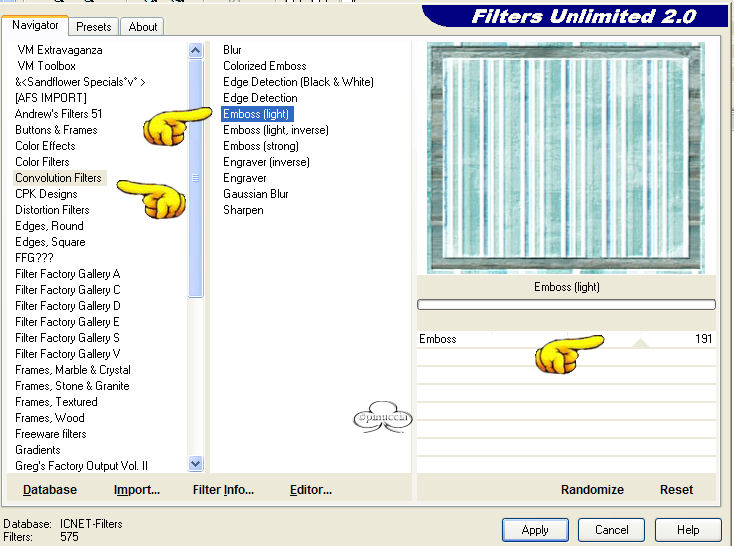
Task: Select Color Effects category
Action: 45,146
